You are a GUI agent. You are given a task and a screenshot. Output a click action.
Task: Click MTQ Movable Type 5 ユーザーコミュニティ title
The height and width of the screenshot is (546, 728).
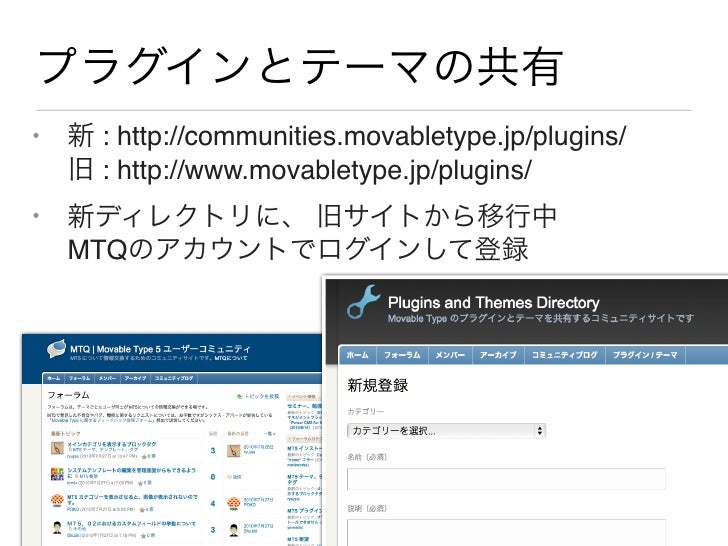[x=160, y=349]
